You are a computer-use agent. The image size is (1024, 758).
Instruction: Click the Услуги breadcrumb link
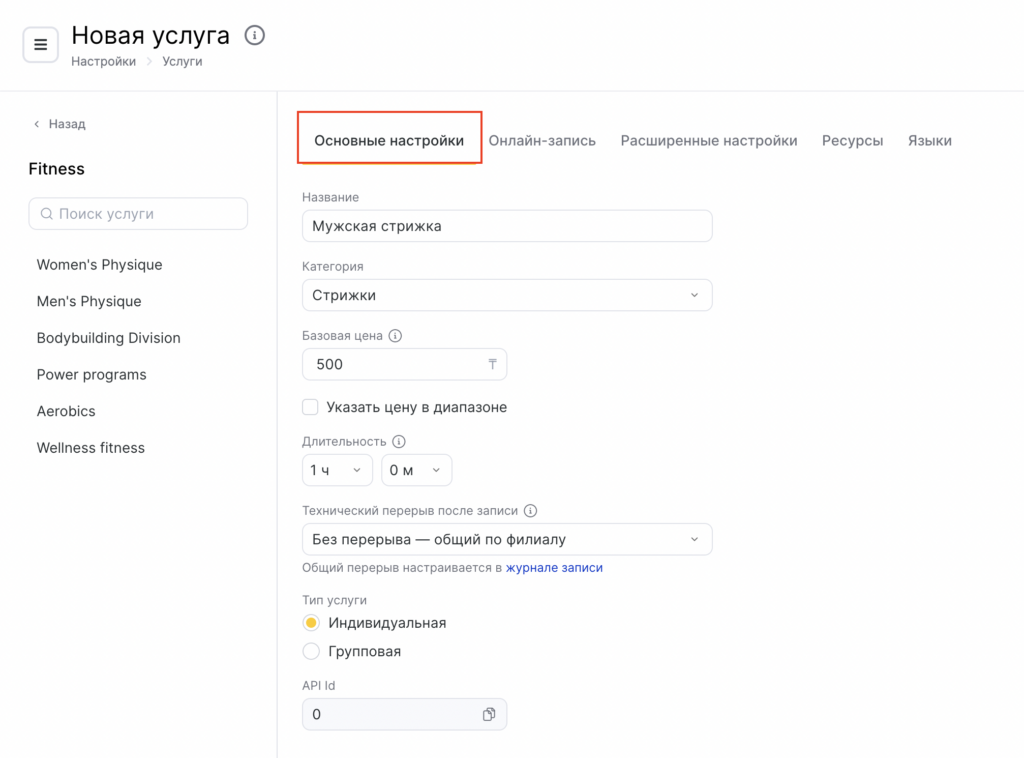click(182, 61)
